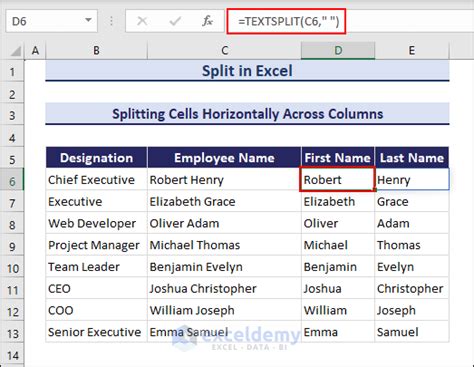Select cell containing 'Grace' last name

click(x=412, y=201)
